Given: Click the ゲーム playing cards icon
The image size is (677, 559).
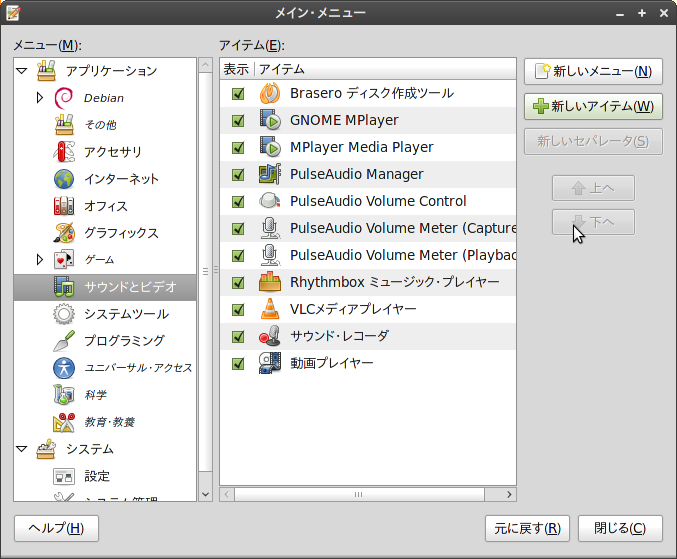Looking at the screenshot, I should click(x=64, y=260).
